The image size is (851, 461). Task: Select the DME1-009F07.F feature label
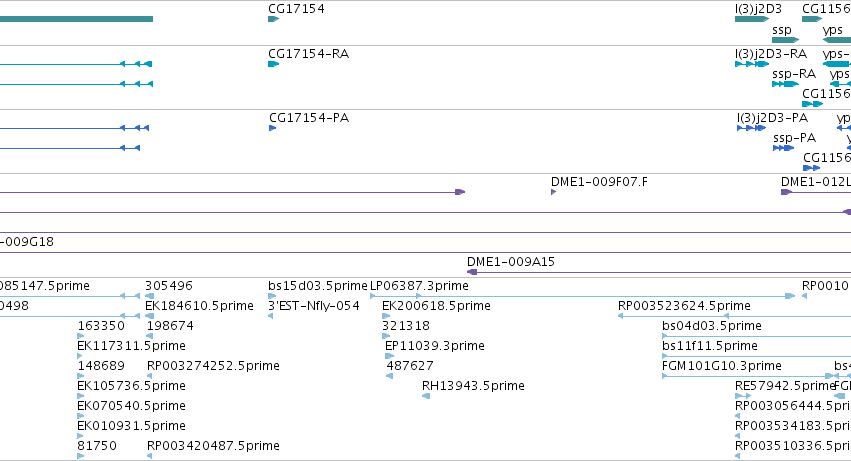[x=599, y=182]
